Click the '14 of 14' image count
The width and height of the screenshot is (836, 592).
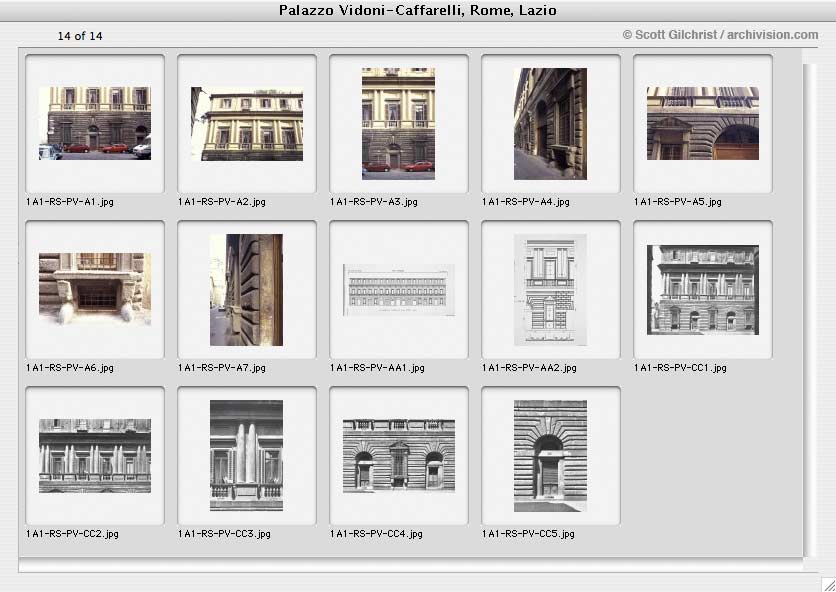80,36
